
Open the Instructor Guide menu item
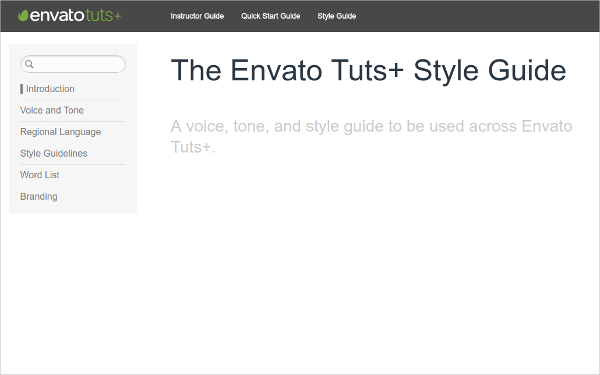(x=197, y=16)
